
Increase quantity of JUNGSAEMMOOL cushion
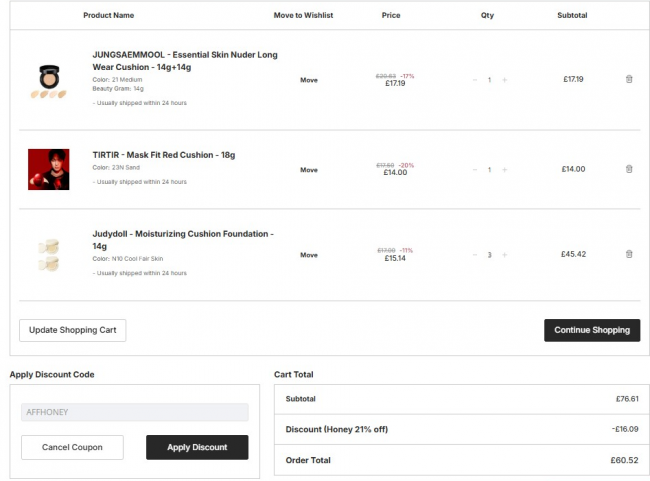pos(504,79)
